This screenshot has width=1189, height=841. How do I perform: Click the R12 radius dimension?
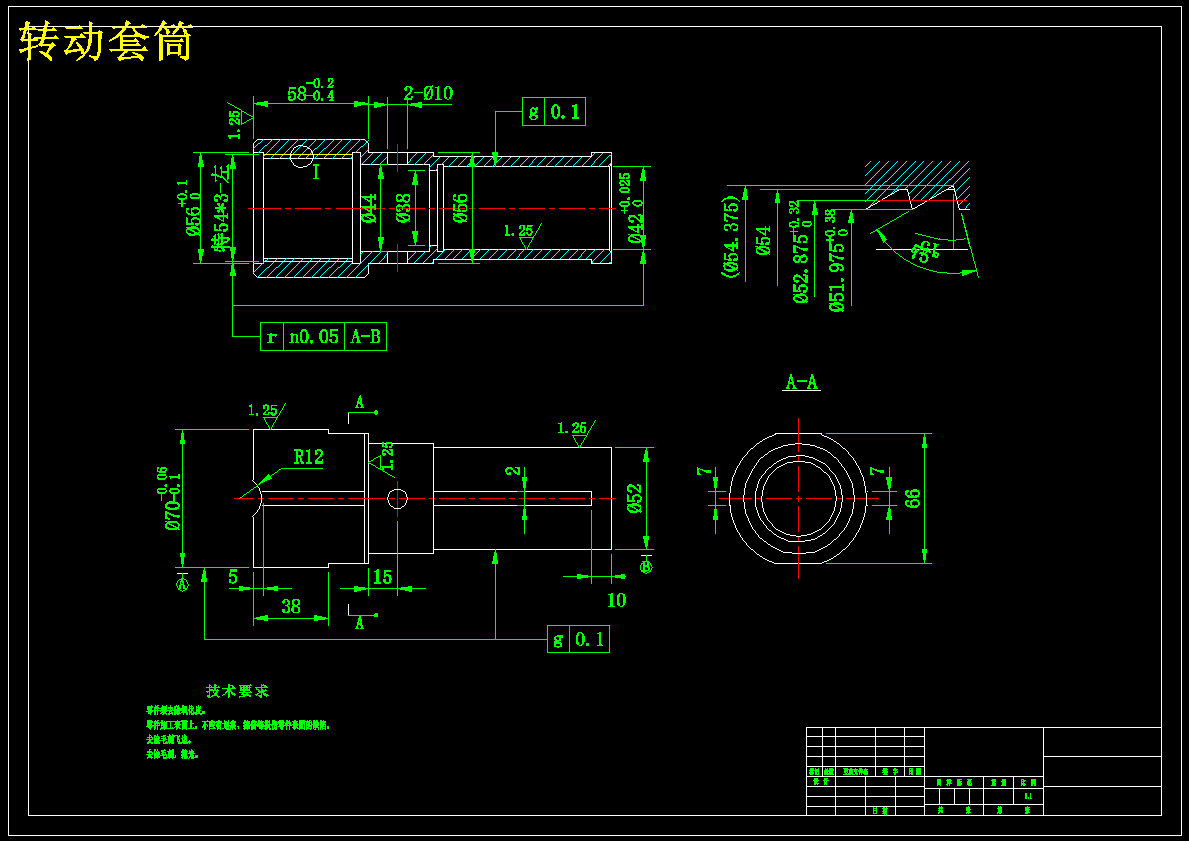(309, 457)
